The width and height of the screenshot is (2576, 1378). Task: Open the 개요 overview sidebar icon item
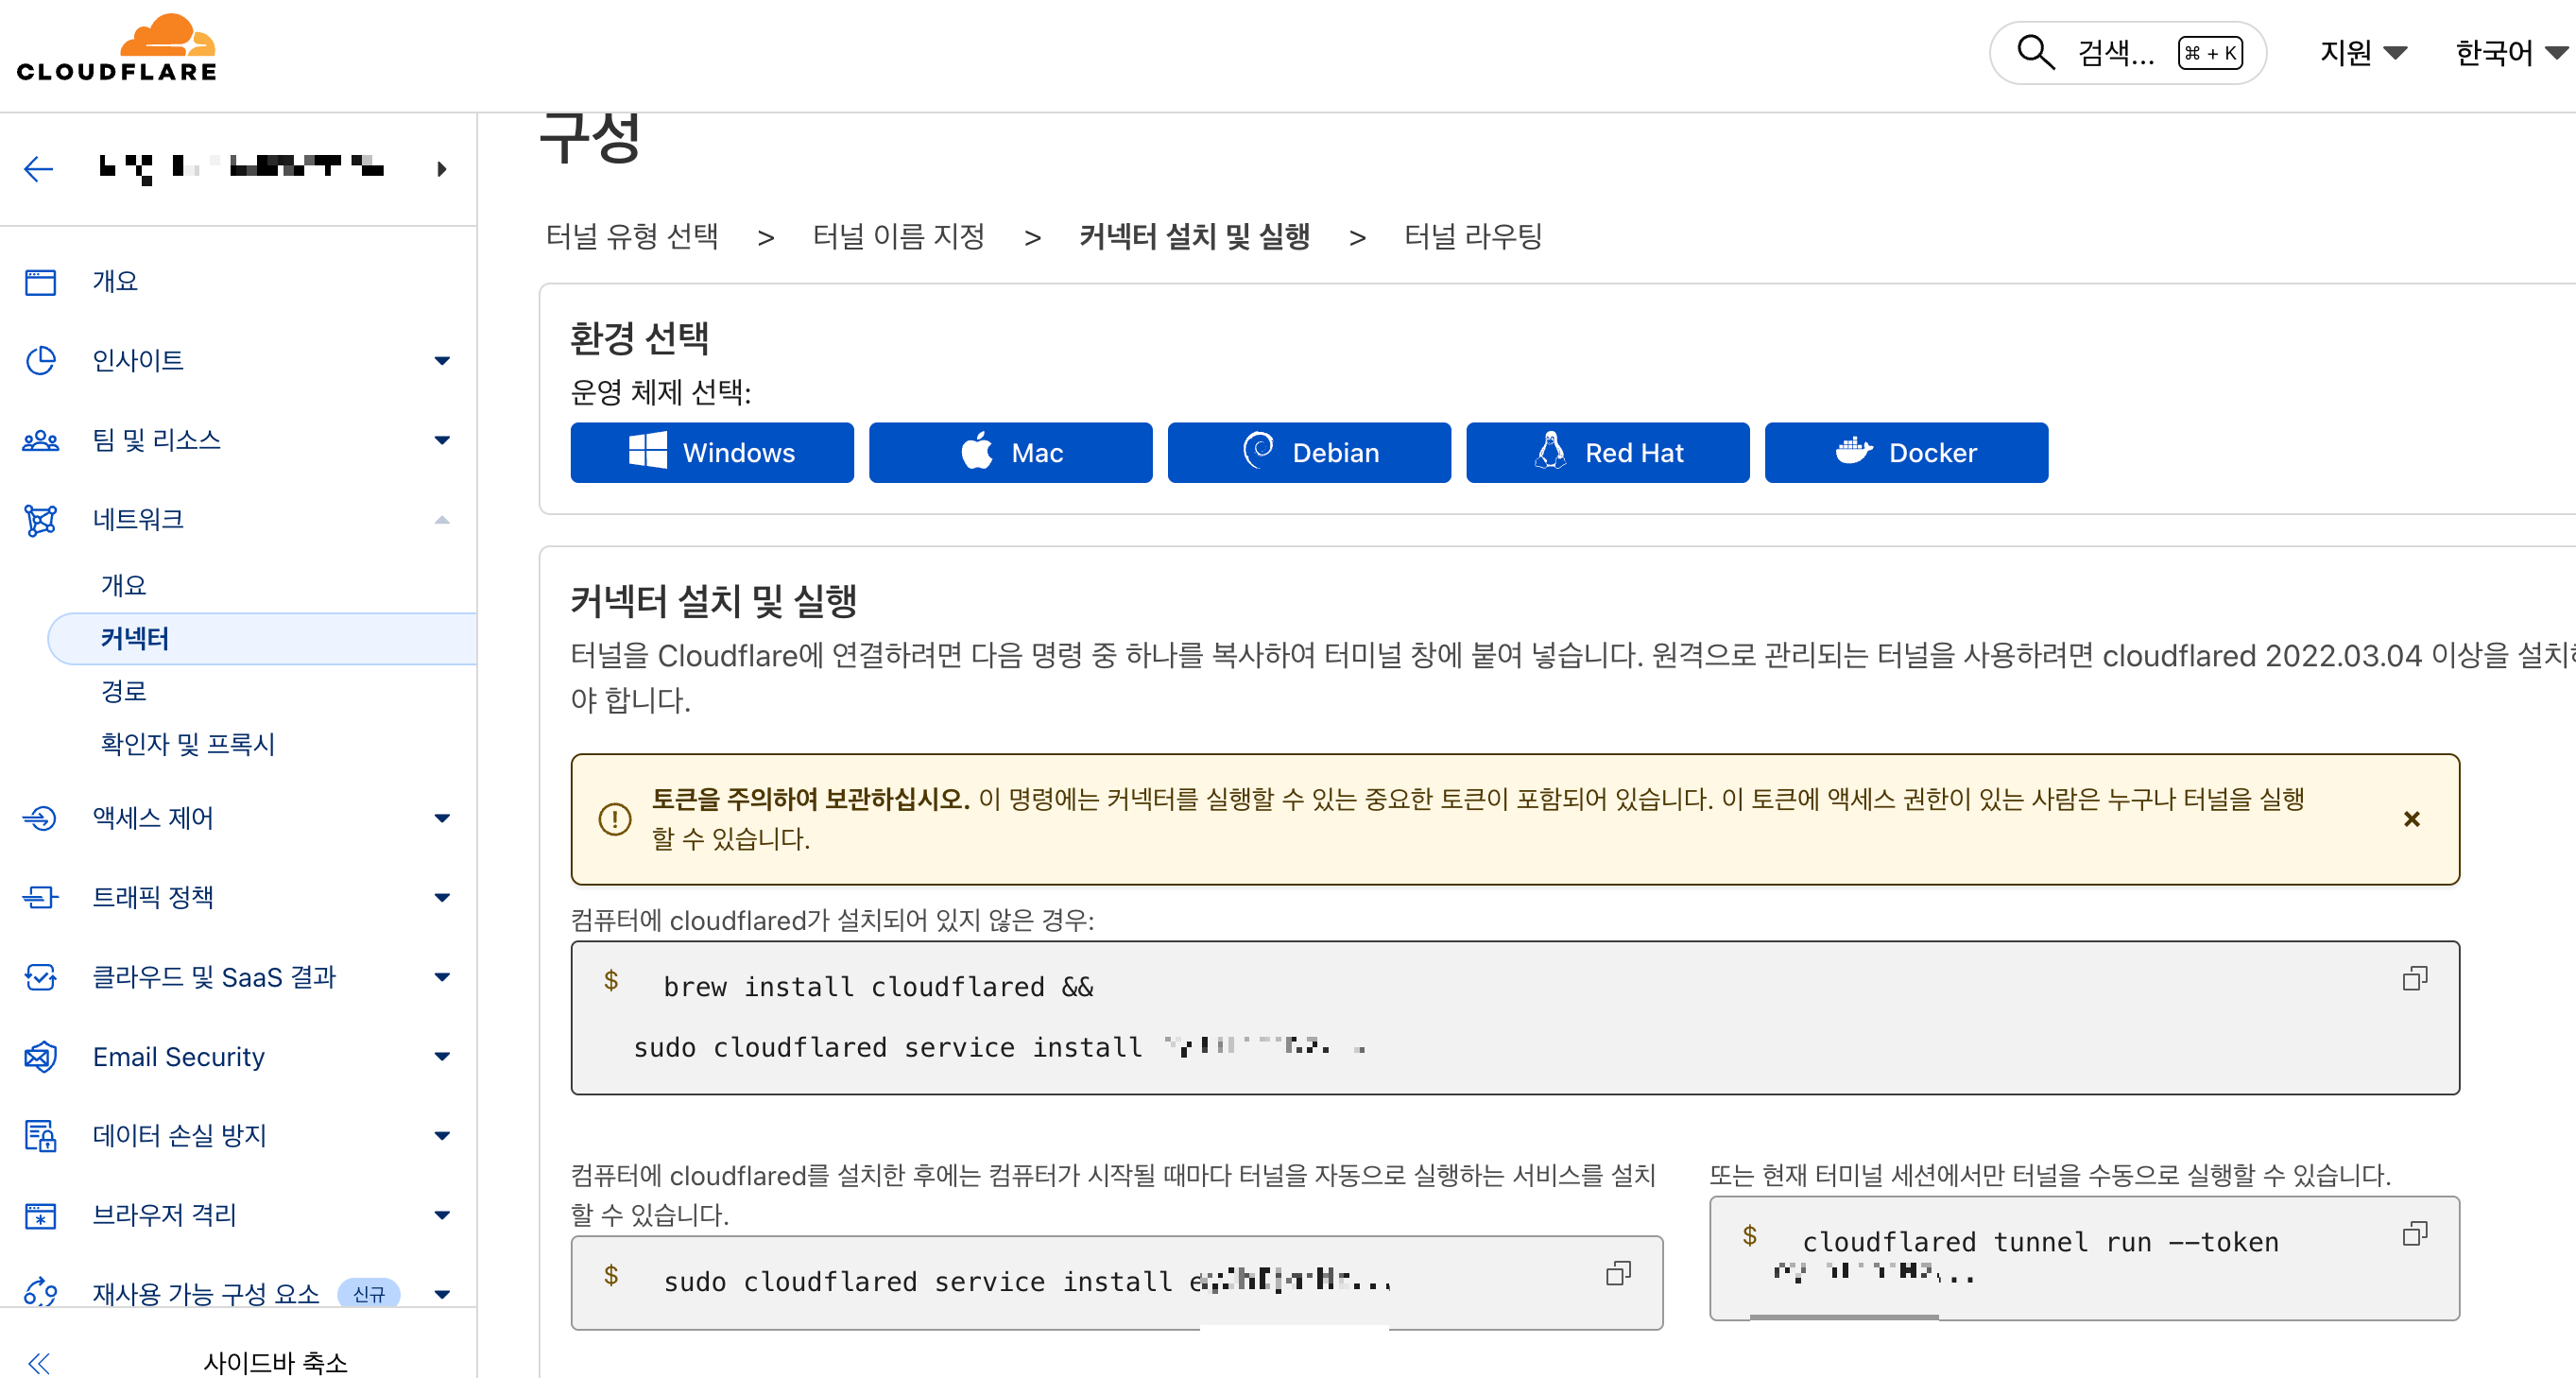click(x=41, y=282)
